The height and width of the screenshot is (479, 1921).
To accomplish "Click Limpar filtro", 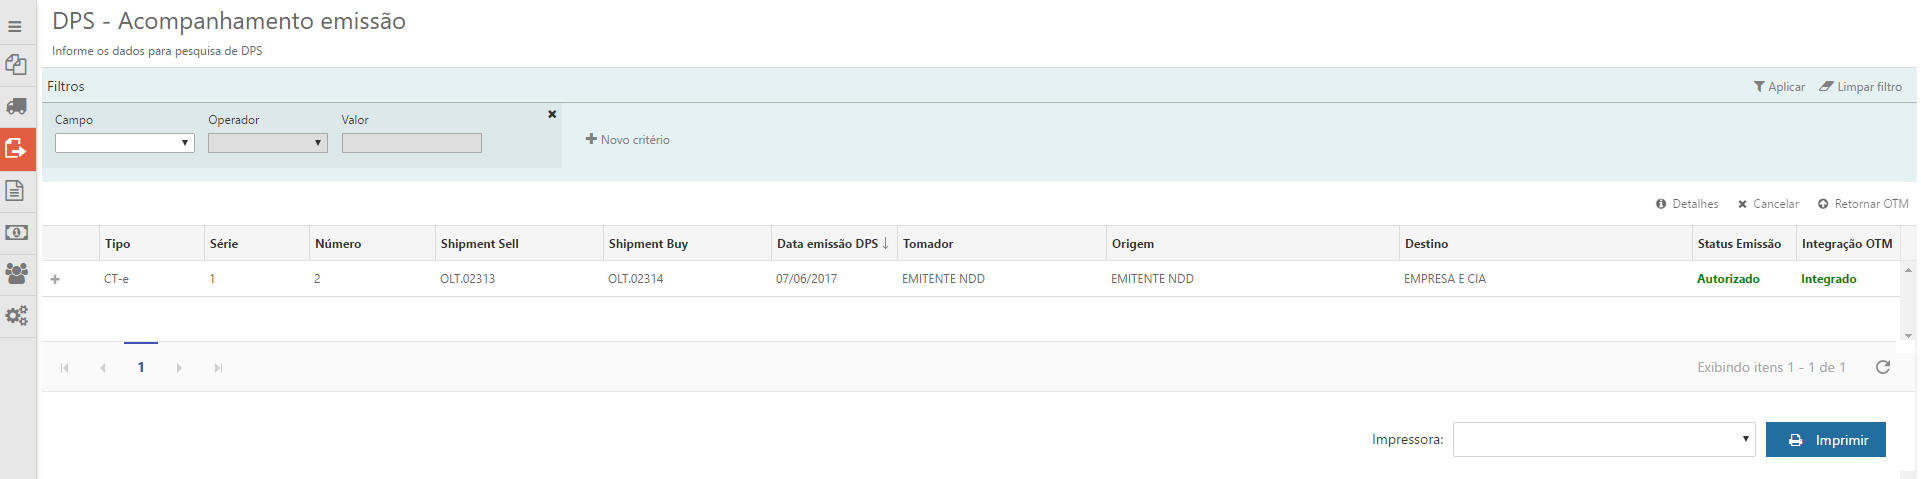I will pyautogui.click(x=1860, y=87).
